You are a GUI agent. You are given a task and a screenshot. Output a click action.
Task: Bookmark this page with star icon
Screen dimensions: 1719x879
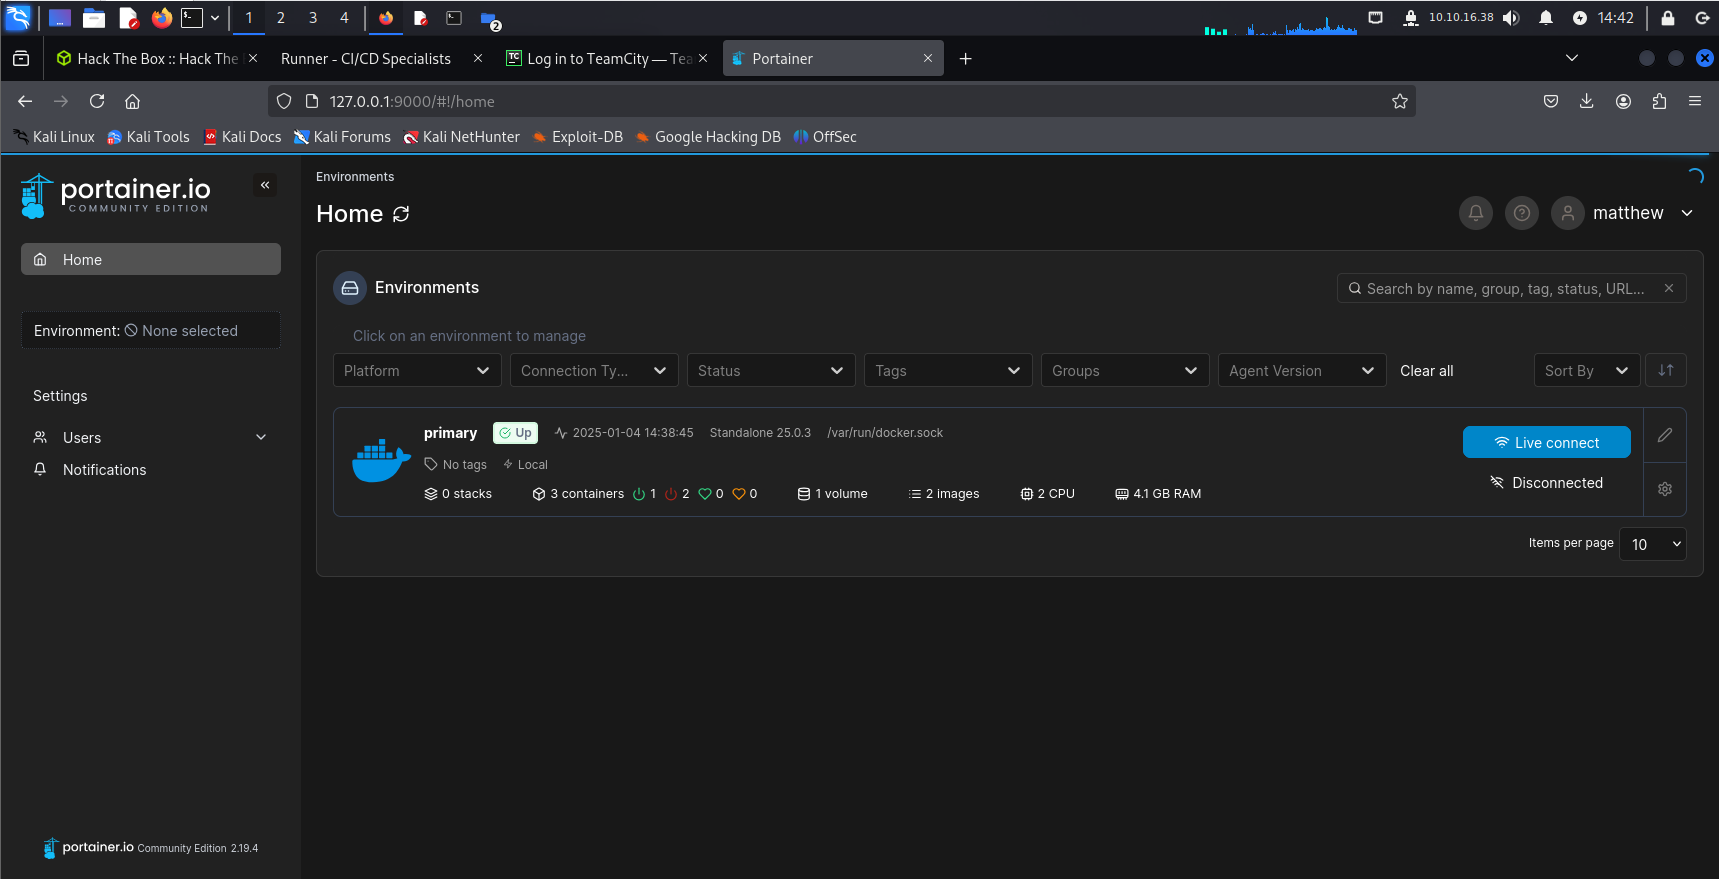1399,101
